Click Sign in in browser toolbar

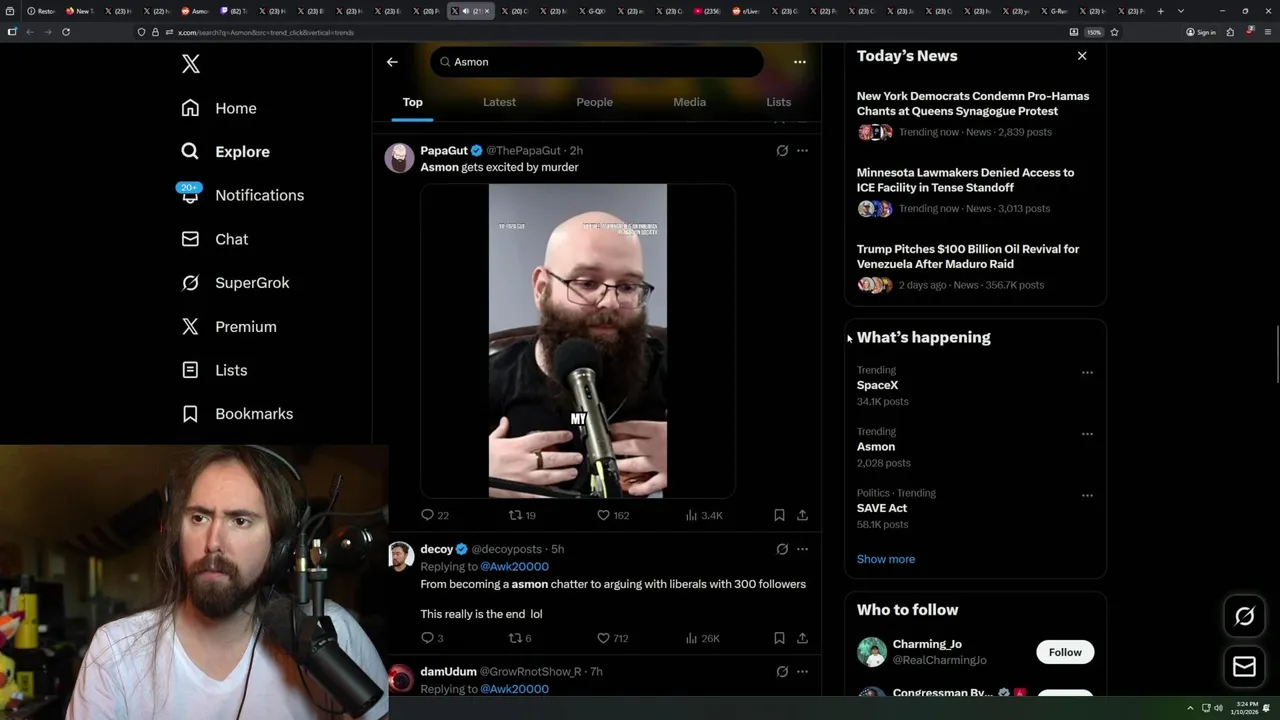point(1201,32)
